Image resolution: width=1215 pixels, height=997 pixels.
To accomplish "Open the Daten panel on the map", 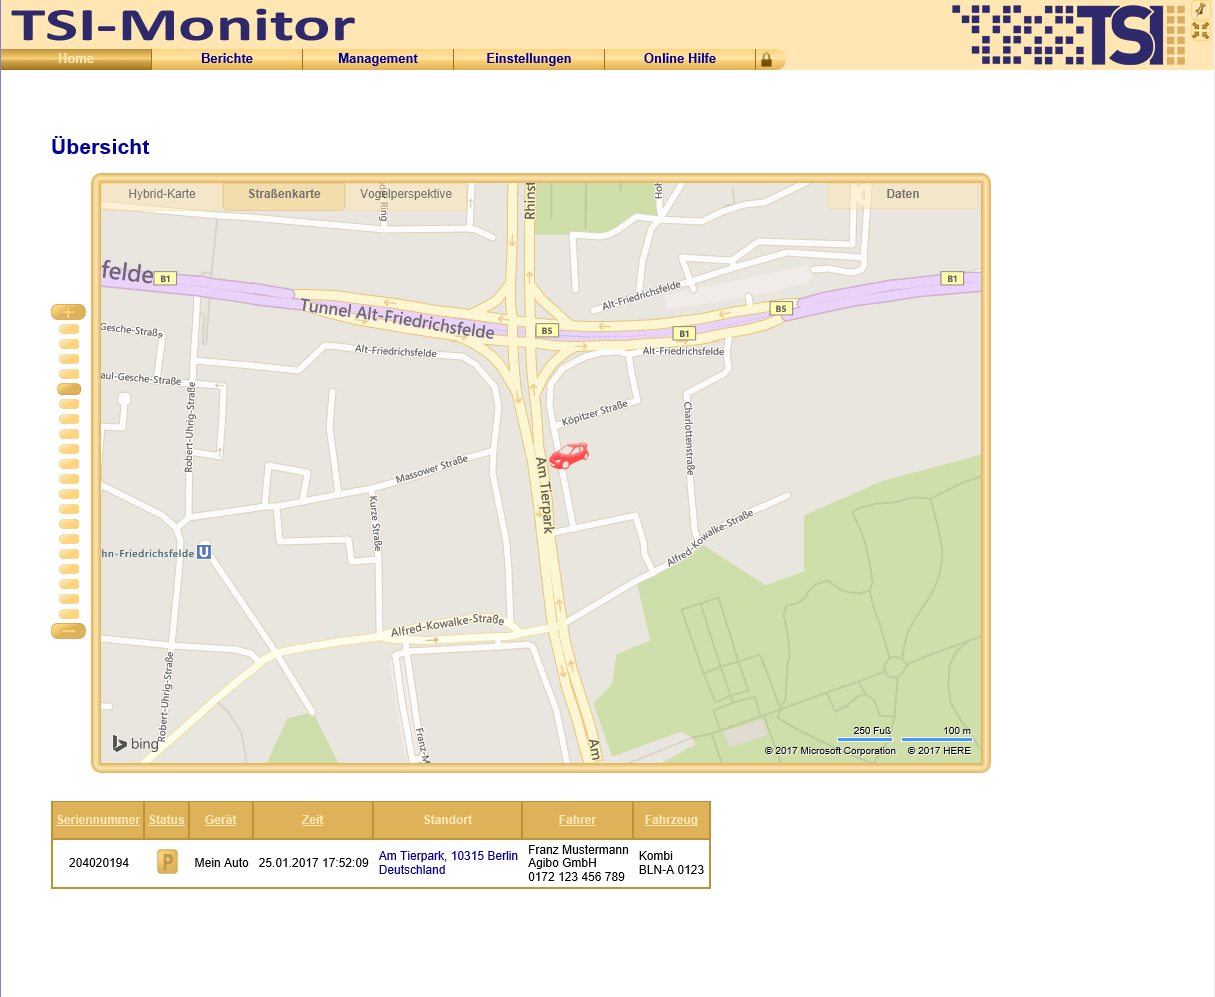I will pos(902,194).
